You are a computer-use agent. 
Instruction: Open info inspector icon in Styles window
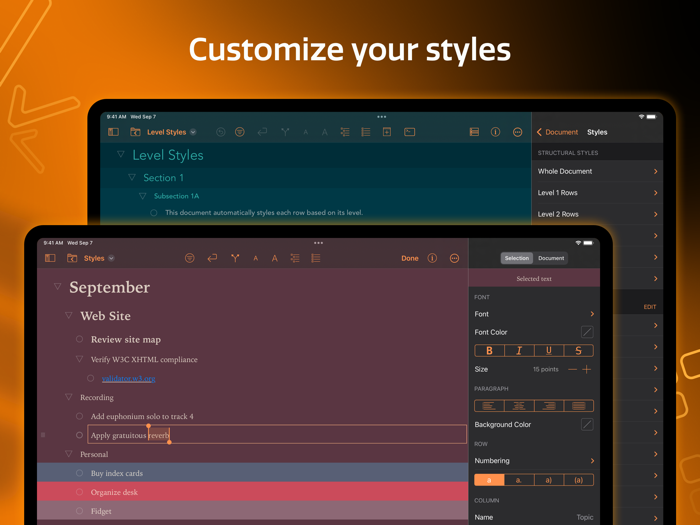pyautogui.click(x=432, y=258)
